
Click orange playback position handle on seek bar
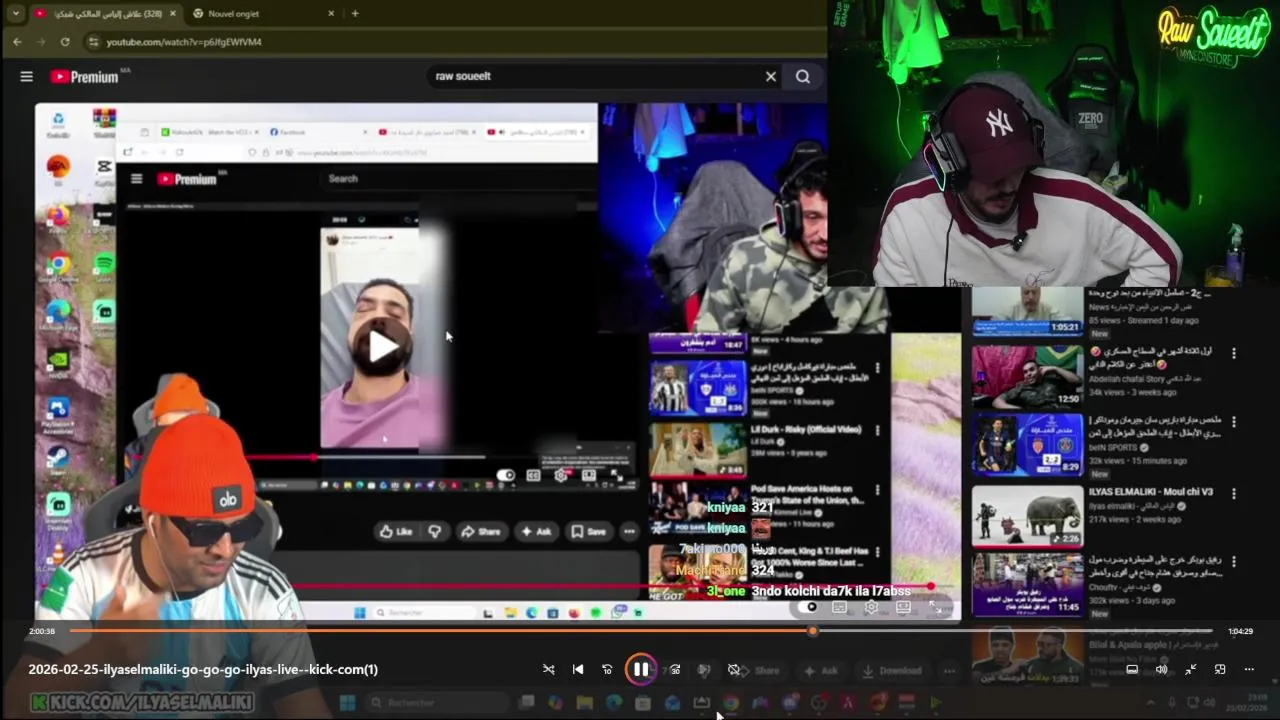[813, 631]
